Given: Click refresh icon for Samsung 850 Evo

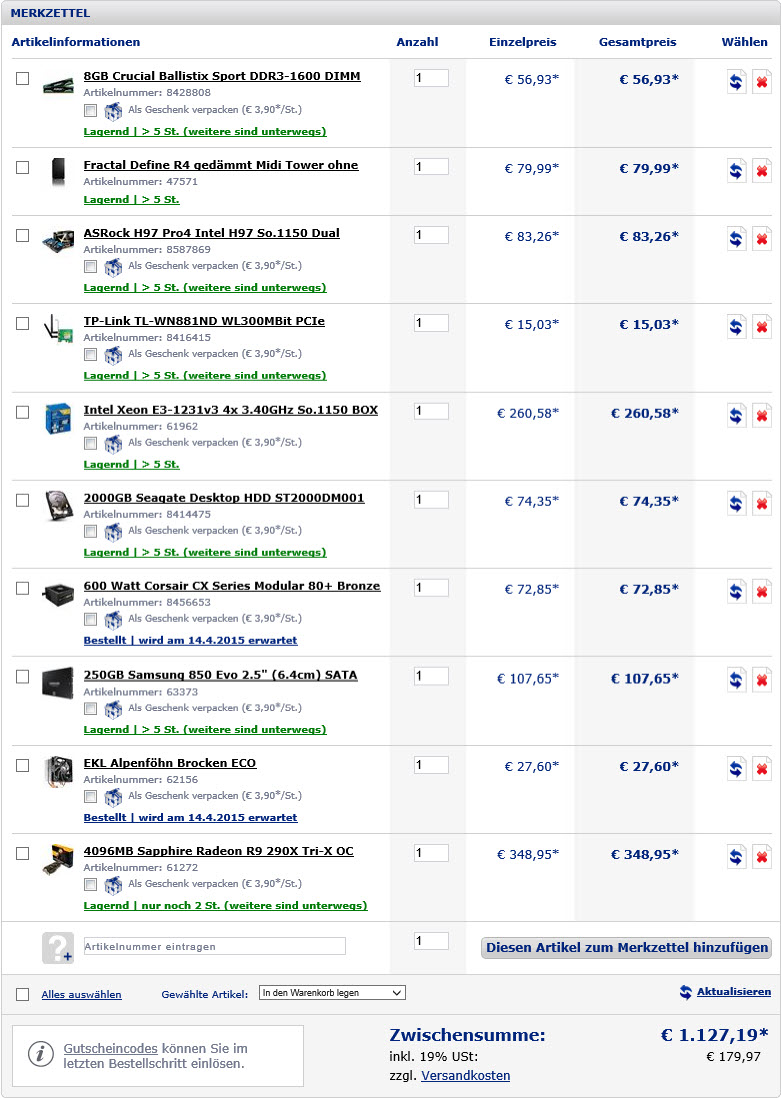Looking at the screenshot, I should tap(737, 681).
